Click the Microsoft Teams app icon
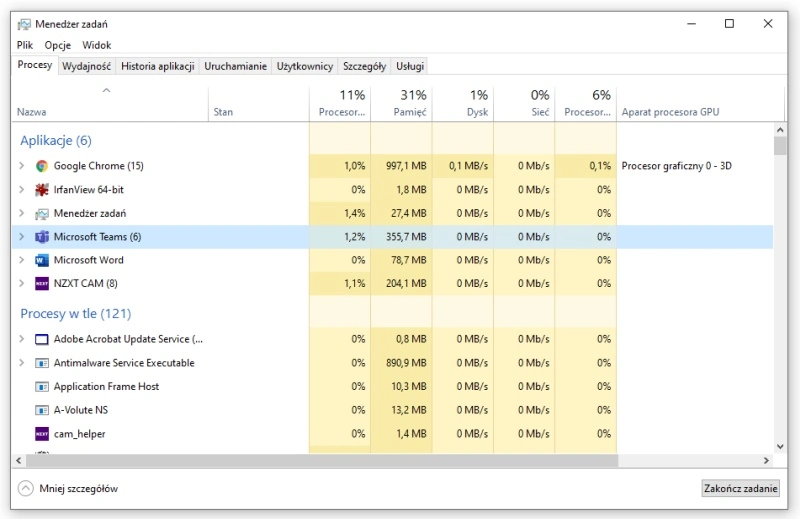Image resolution: width=800 pixels, height=519 pixels. [42, 237]
